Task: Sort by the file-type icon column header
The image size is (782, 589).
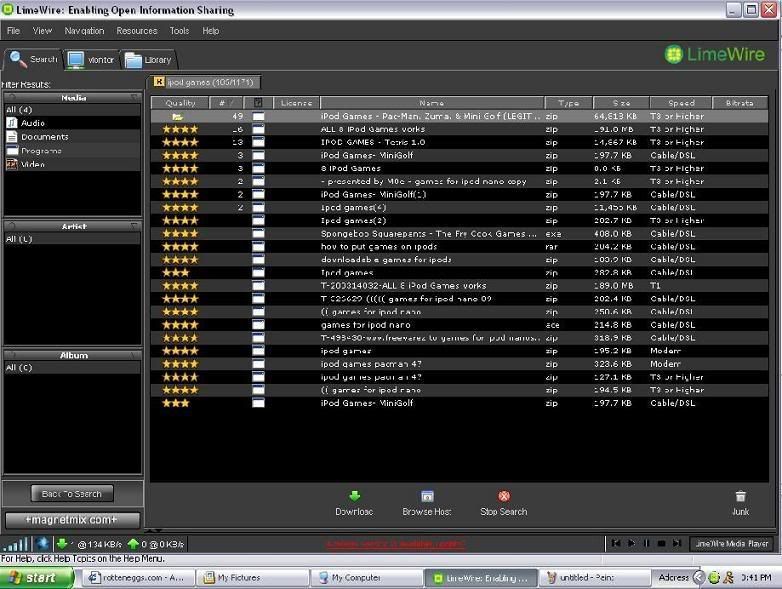Action: coord(258,103)
